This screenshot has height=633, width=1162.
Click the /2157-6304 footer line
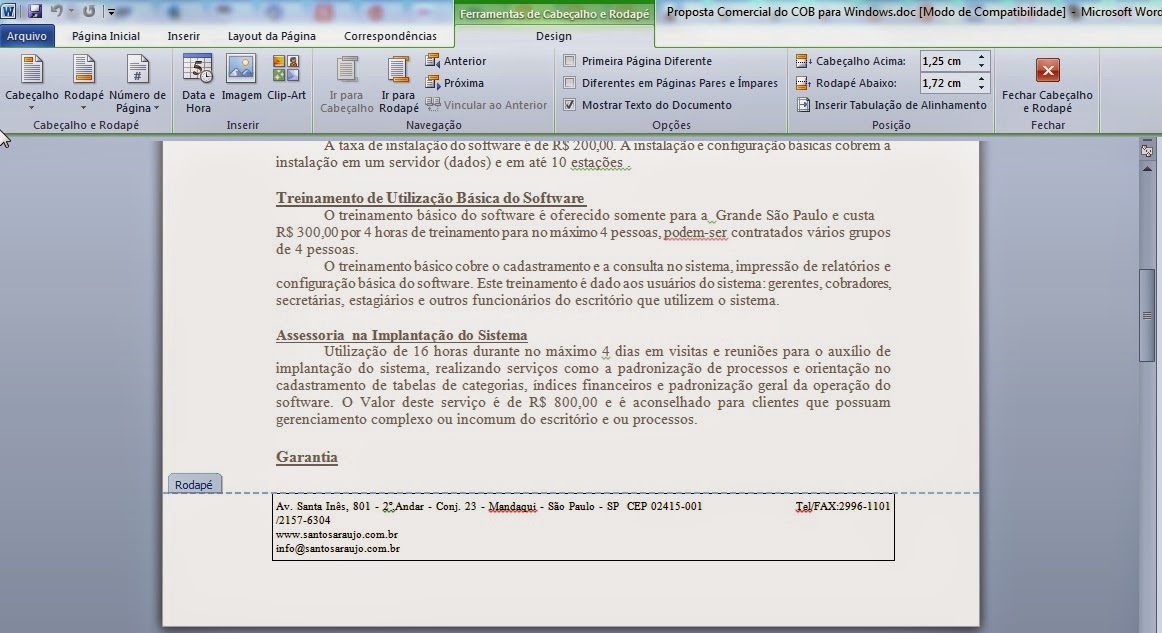click(303, 520)
